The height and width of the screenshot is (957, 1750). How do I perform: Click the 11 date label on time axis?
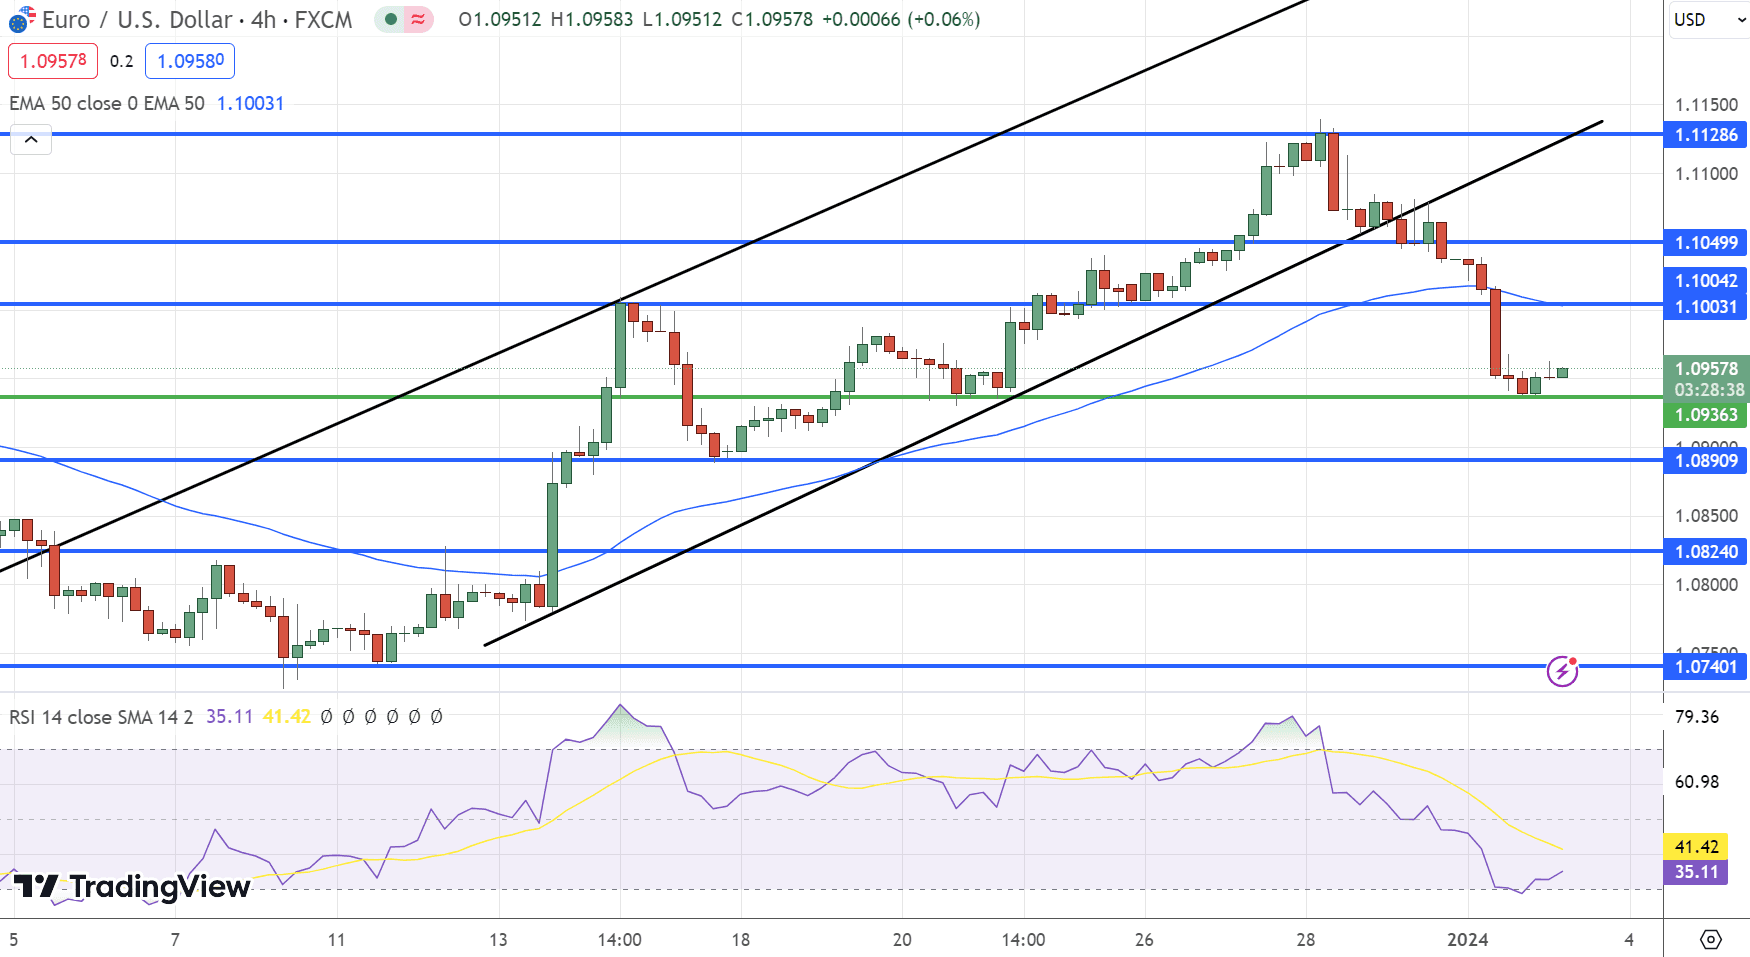pyautogui.click(x=336, y=939)
